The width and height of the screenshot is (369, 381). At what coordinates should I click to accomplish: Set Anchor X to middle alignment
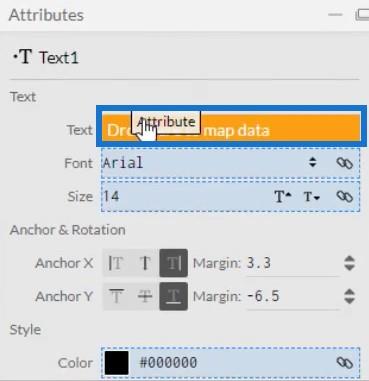pos(145,263)
